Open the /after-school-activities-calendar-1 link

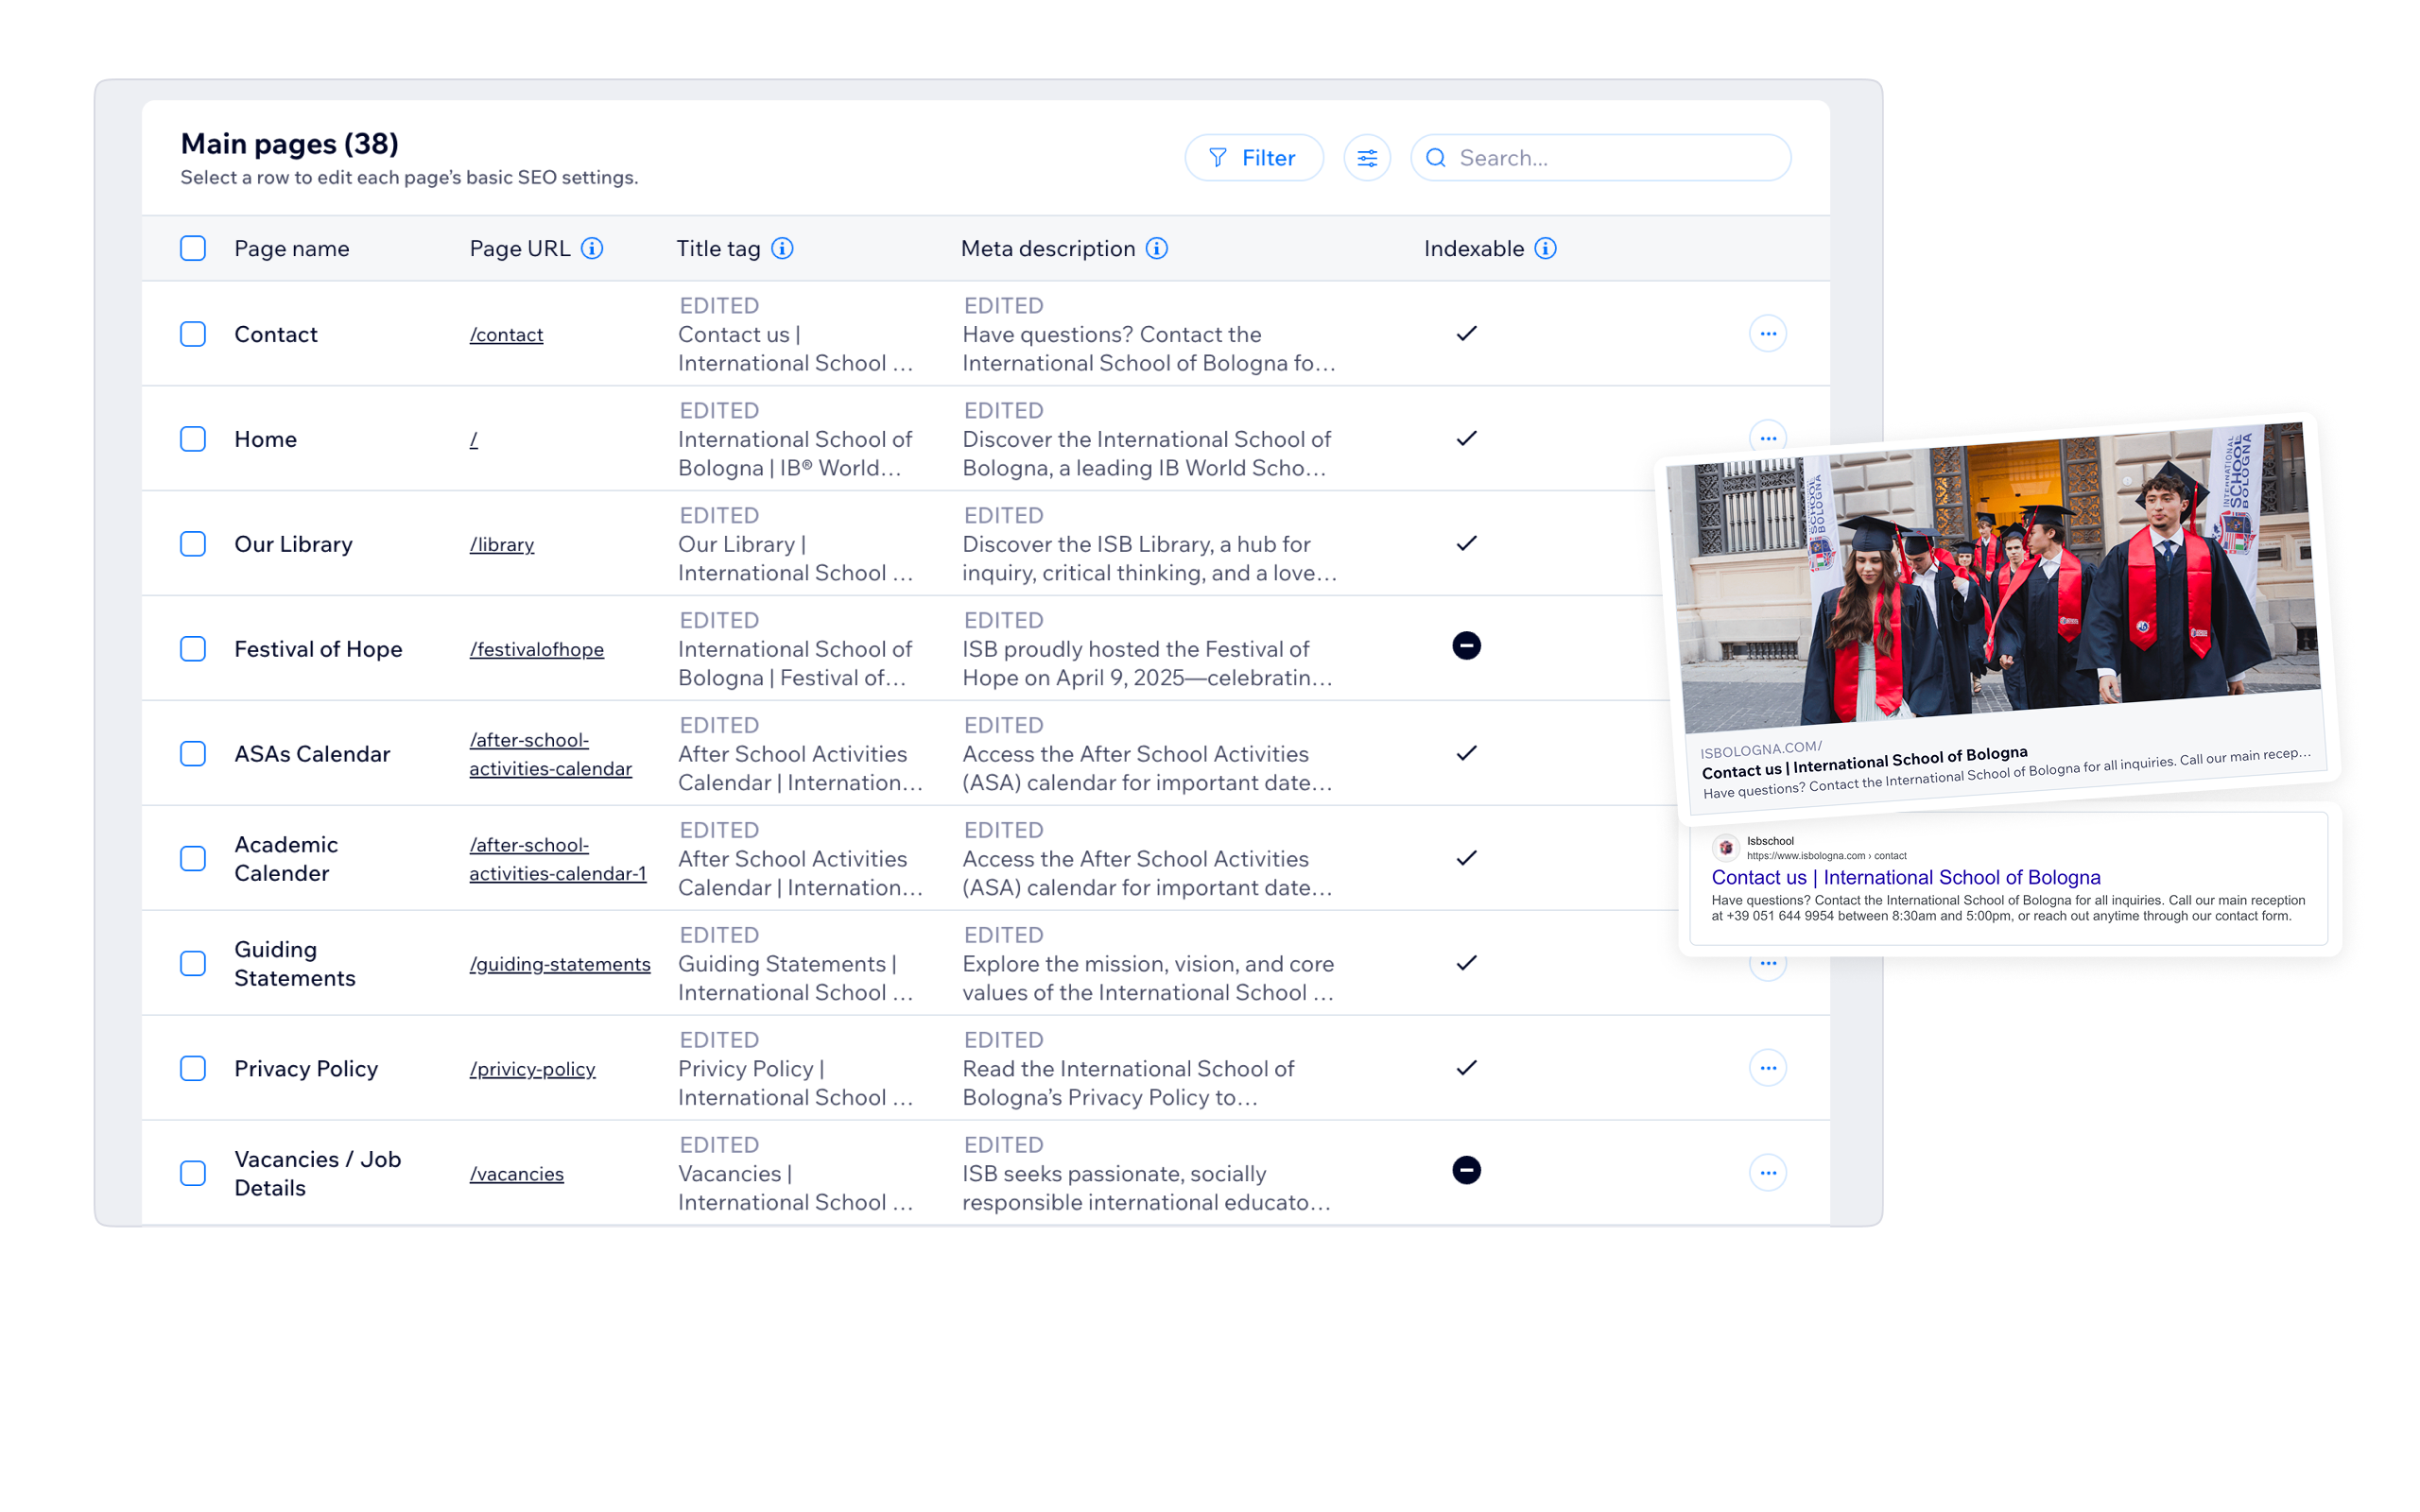click(558, 859)
